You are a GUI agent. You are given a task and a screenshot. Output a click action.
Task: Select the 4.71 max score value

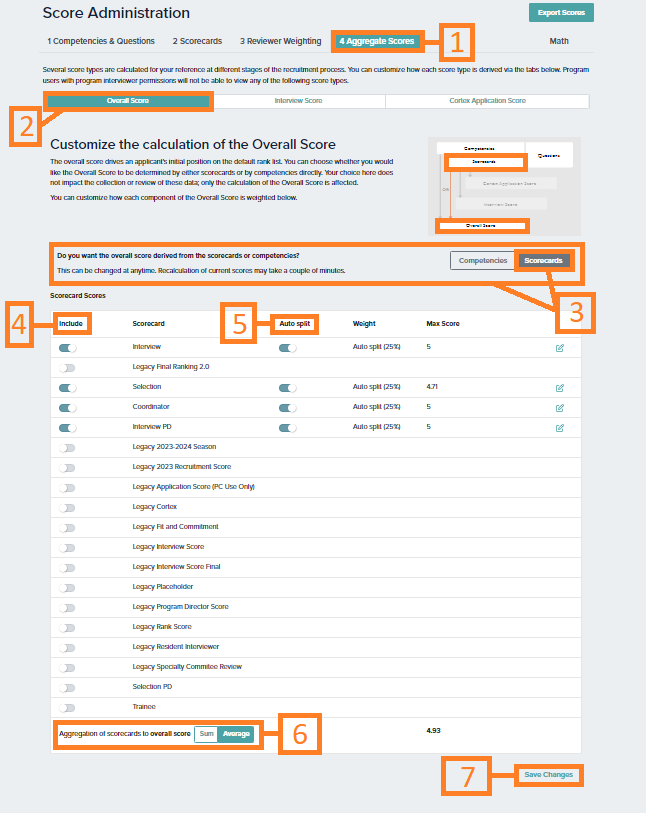(x=432, y=387)
